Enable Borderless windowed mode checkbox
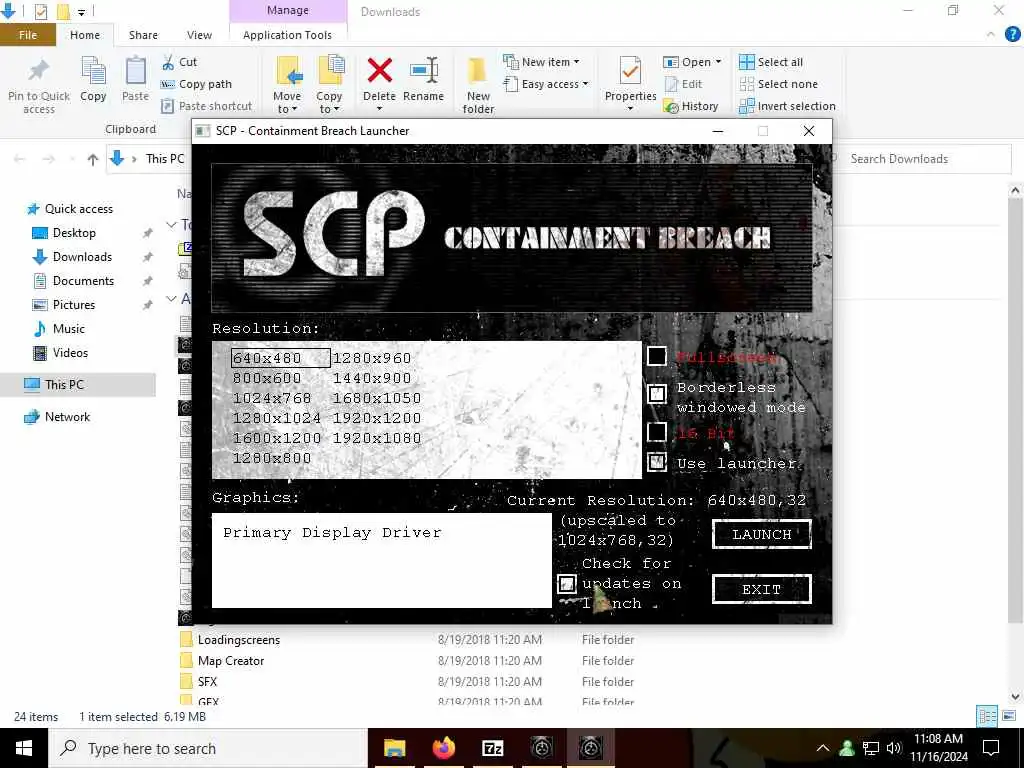Viewport: 1024px width, 768px height. pyautogui.click(x=656, y=393)
